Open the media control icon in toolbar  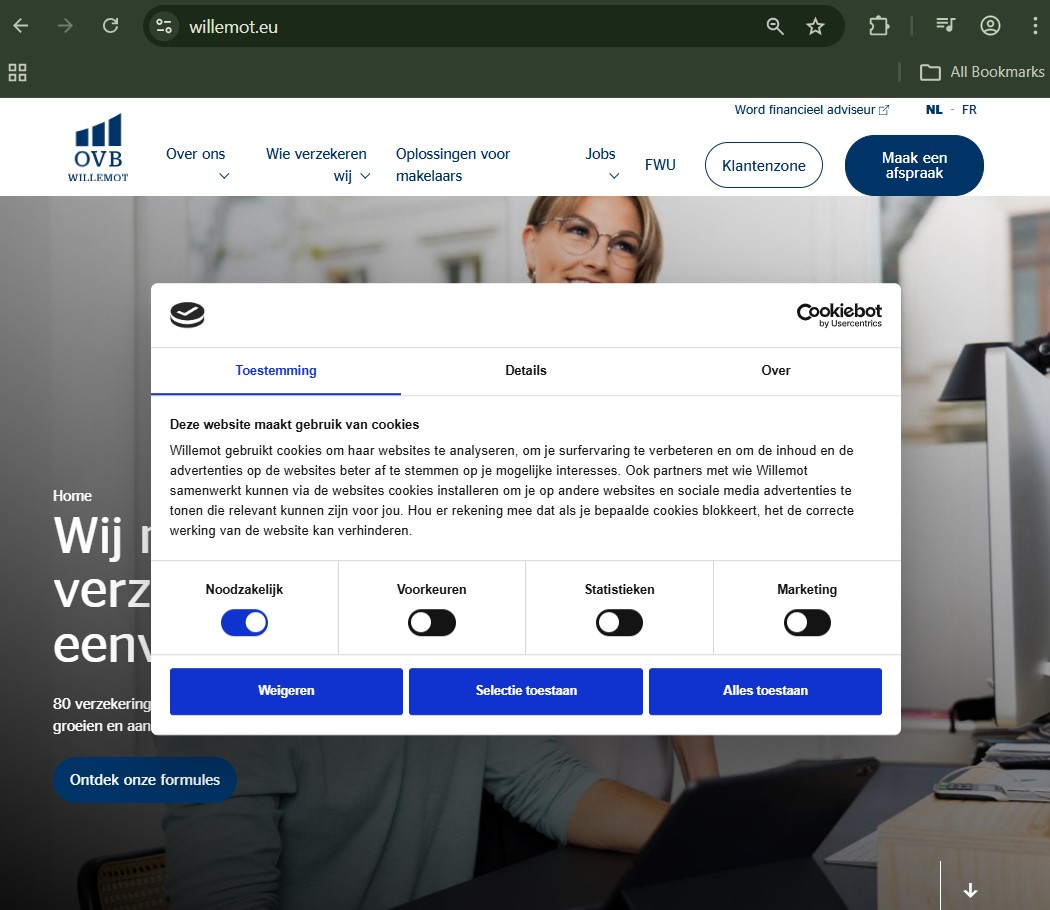coord(945,26)
